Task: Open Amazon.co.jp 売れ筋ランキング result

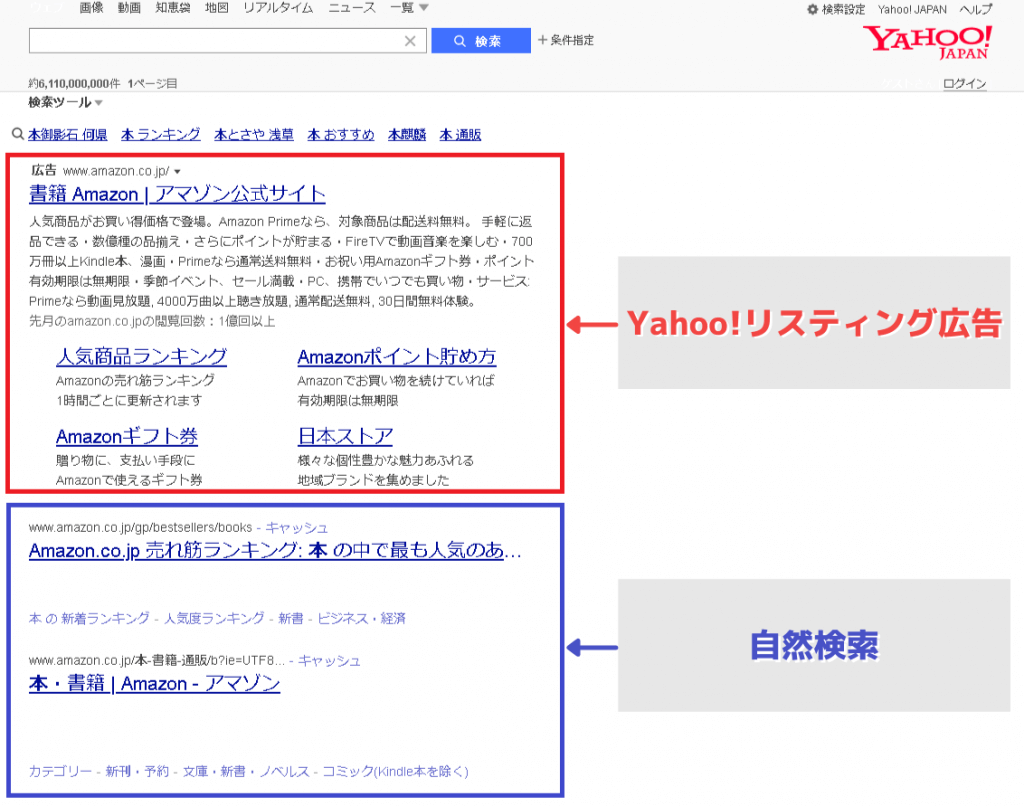Action: click(x=275, y=551)
